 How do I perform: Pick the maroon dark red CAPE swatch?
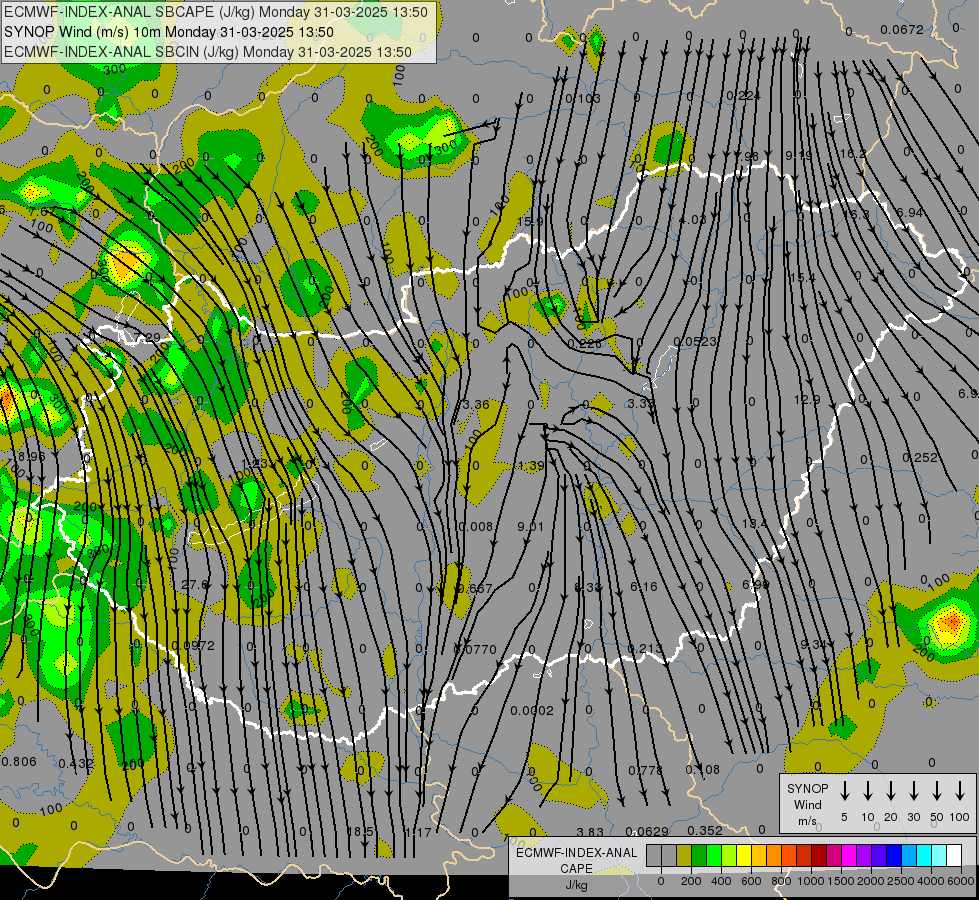pyautogui.click(x=819, y=855)
